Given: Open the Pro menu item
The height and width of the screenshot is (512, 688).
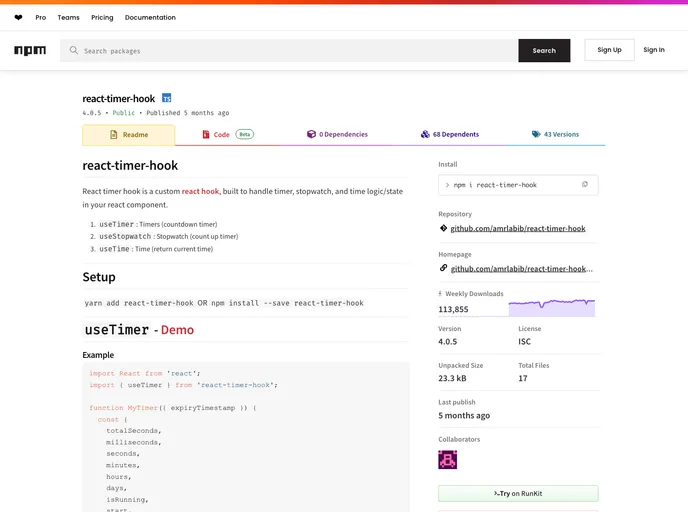Looking at the screenshot, I should (x=41, y=18).
